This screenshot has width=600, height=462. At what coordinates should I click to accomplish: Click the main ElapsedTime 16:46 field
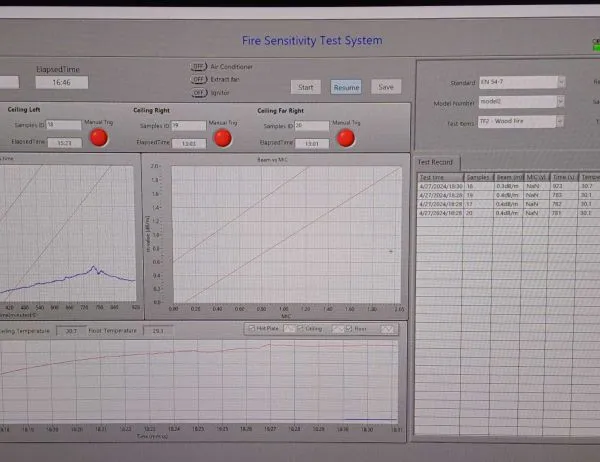pyautogui.click(x=62, y=82)
